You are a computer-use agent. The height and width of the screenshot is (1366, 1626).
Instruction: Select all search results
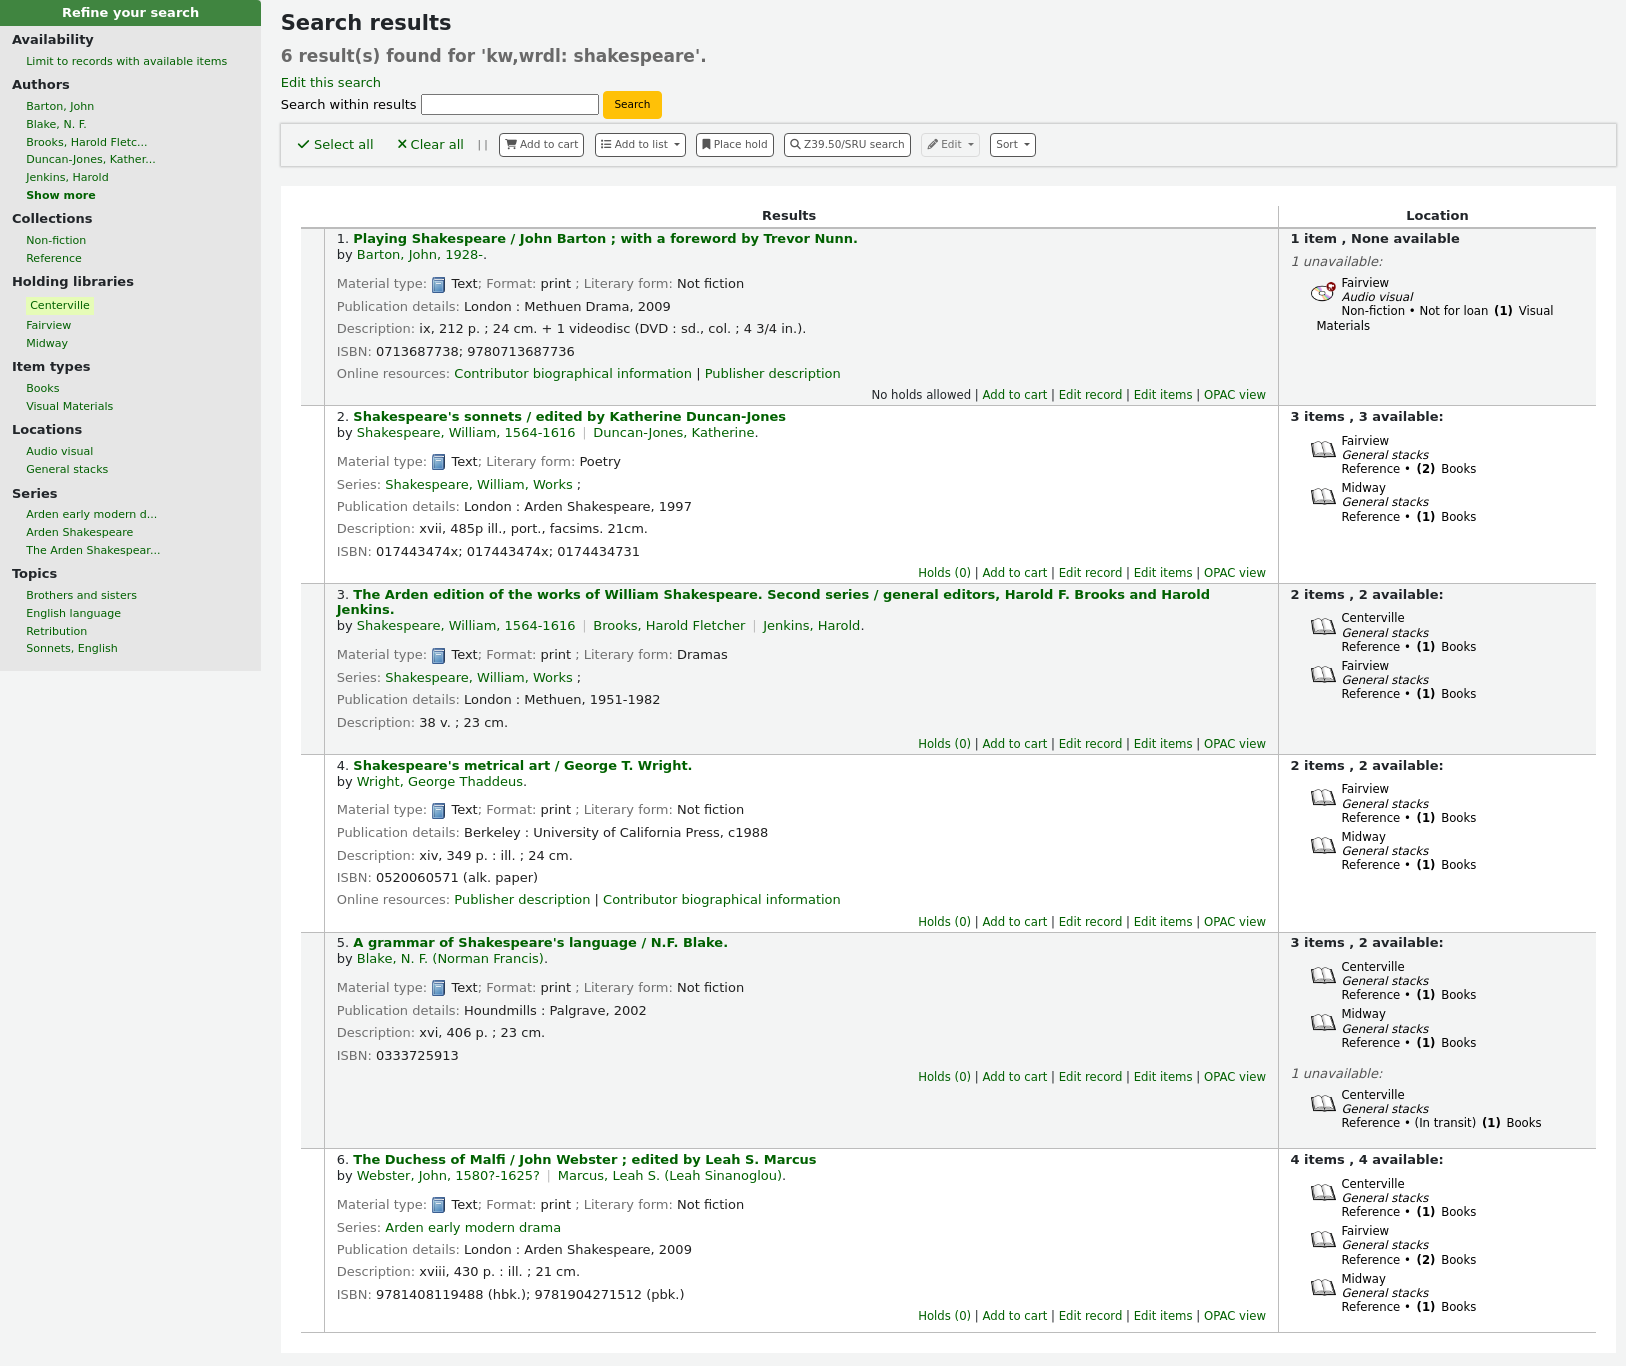(335, 145)
